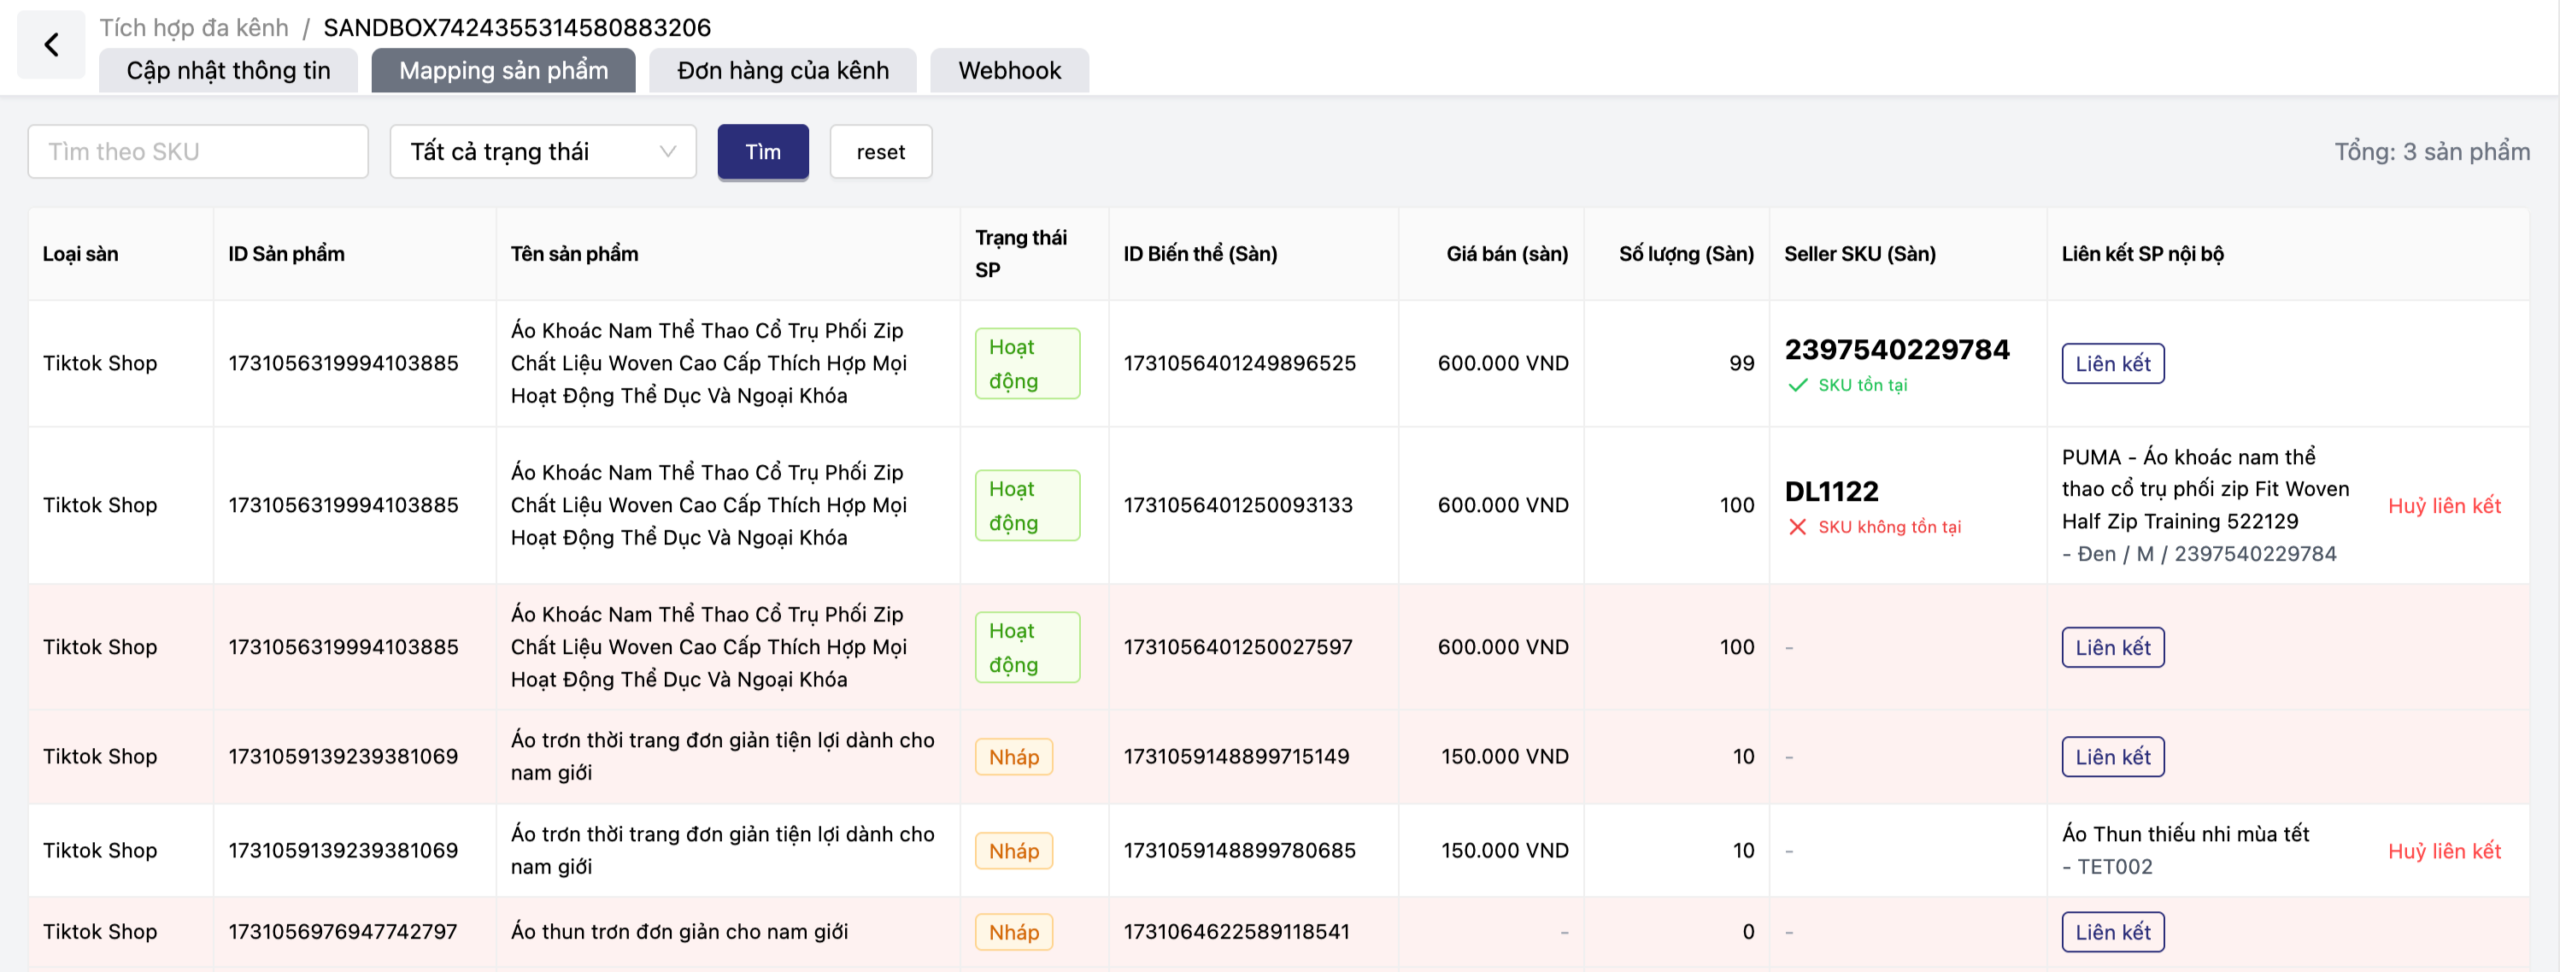Unlink Áo Thun thiếu nhi TET002
The height and width of the screenshot is (972, 2560).
tap(2443, 851)
